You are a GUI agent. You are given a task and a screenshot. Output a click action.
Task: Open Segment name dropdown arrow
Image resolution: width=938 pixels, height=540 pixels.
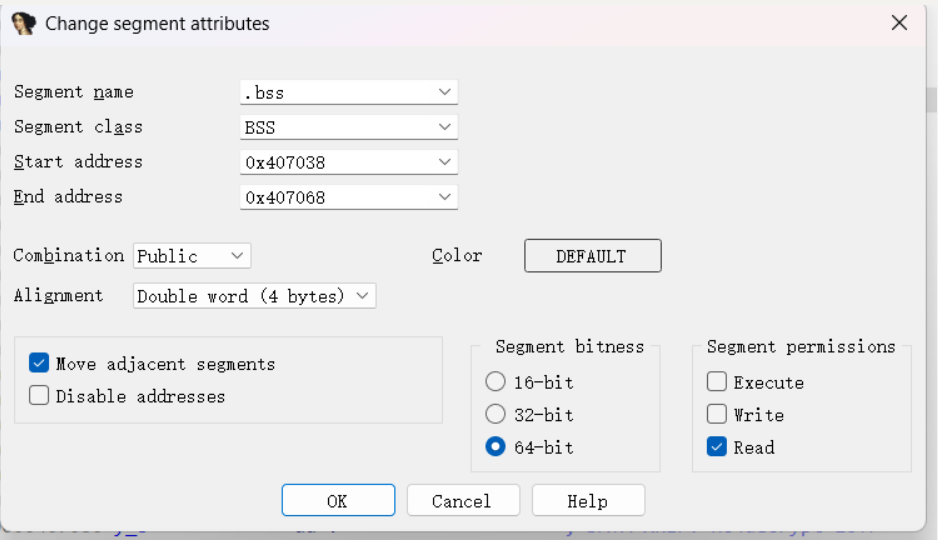(444, 92)
